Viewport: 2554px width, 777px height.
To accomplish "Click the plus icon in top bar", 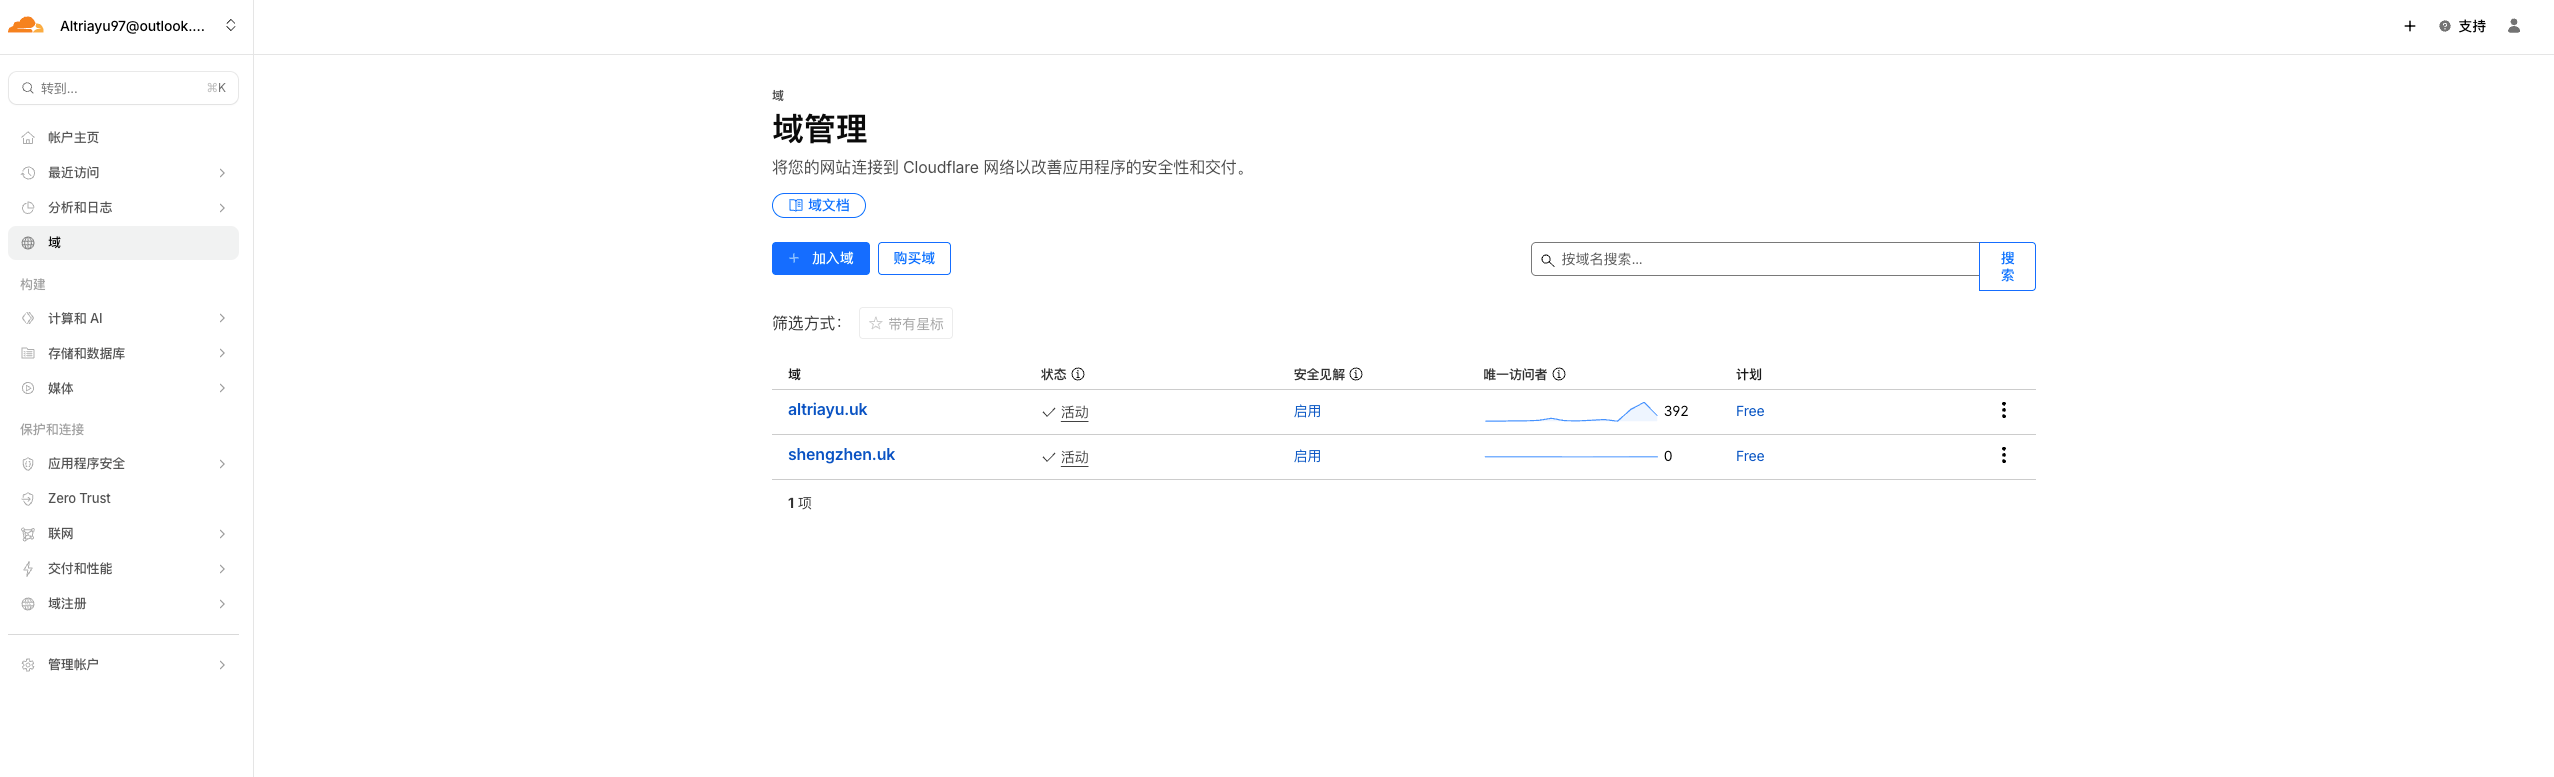I will click(x=2409, y=26).
